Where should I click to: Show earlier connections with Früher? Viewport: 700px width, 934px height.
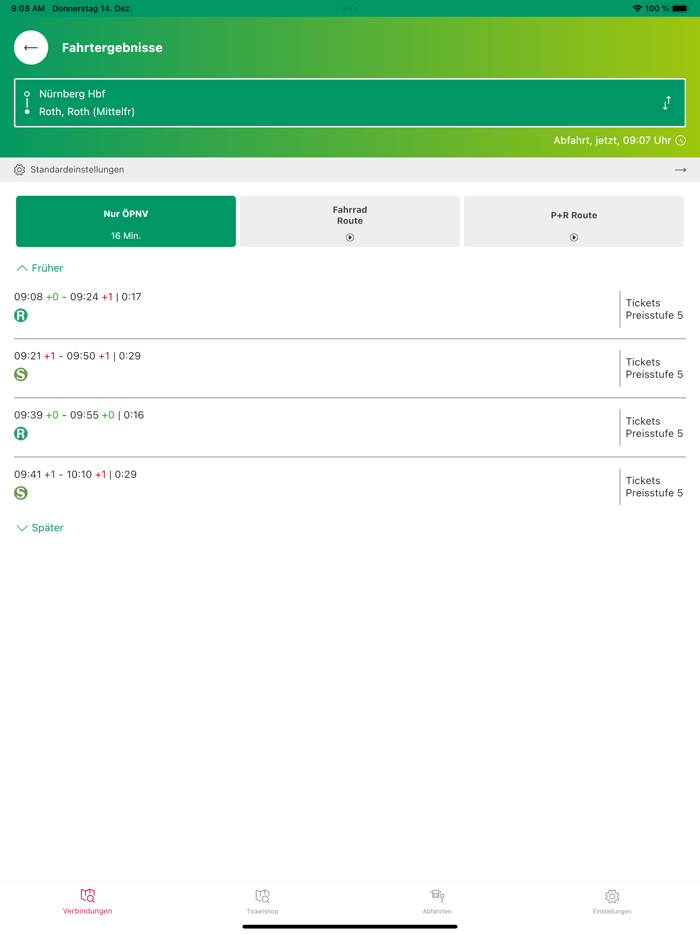tap(39, 268)
